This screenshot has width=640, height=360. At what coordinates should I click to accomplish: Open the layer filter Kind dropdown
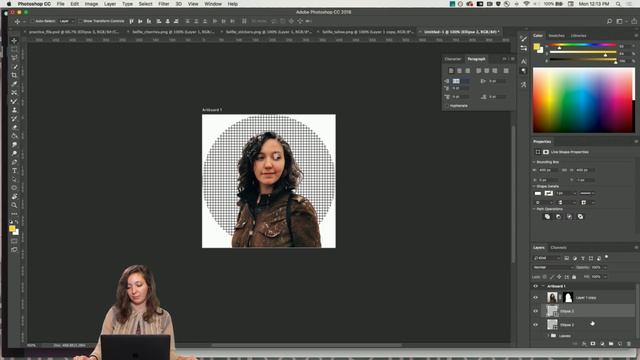point(547,258)
